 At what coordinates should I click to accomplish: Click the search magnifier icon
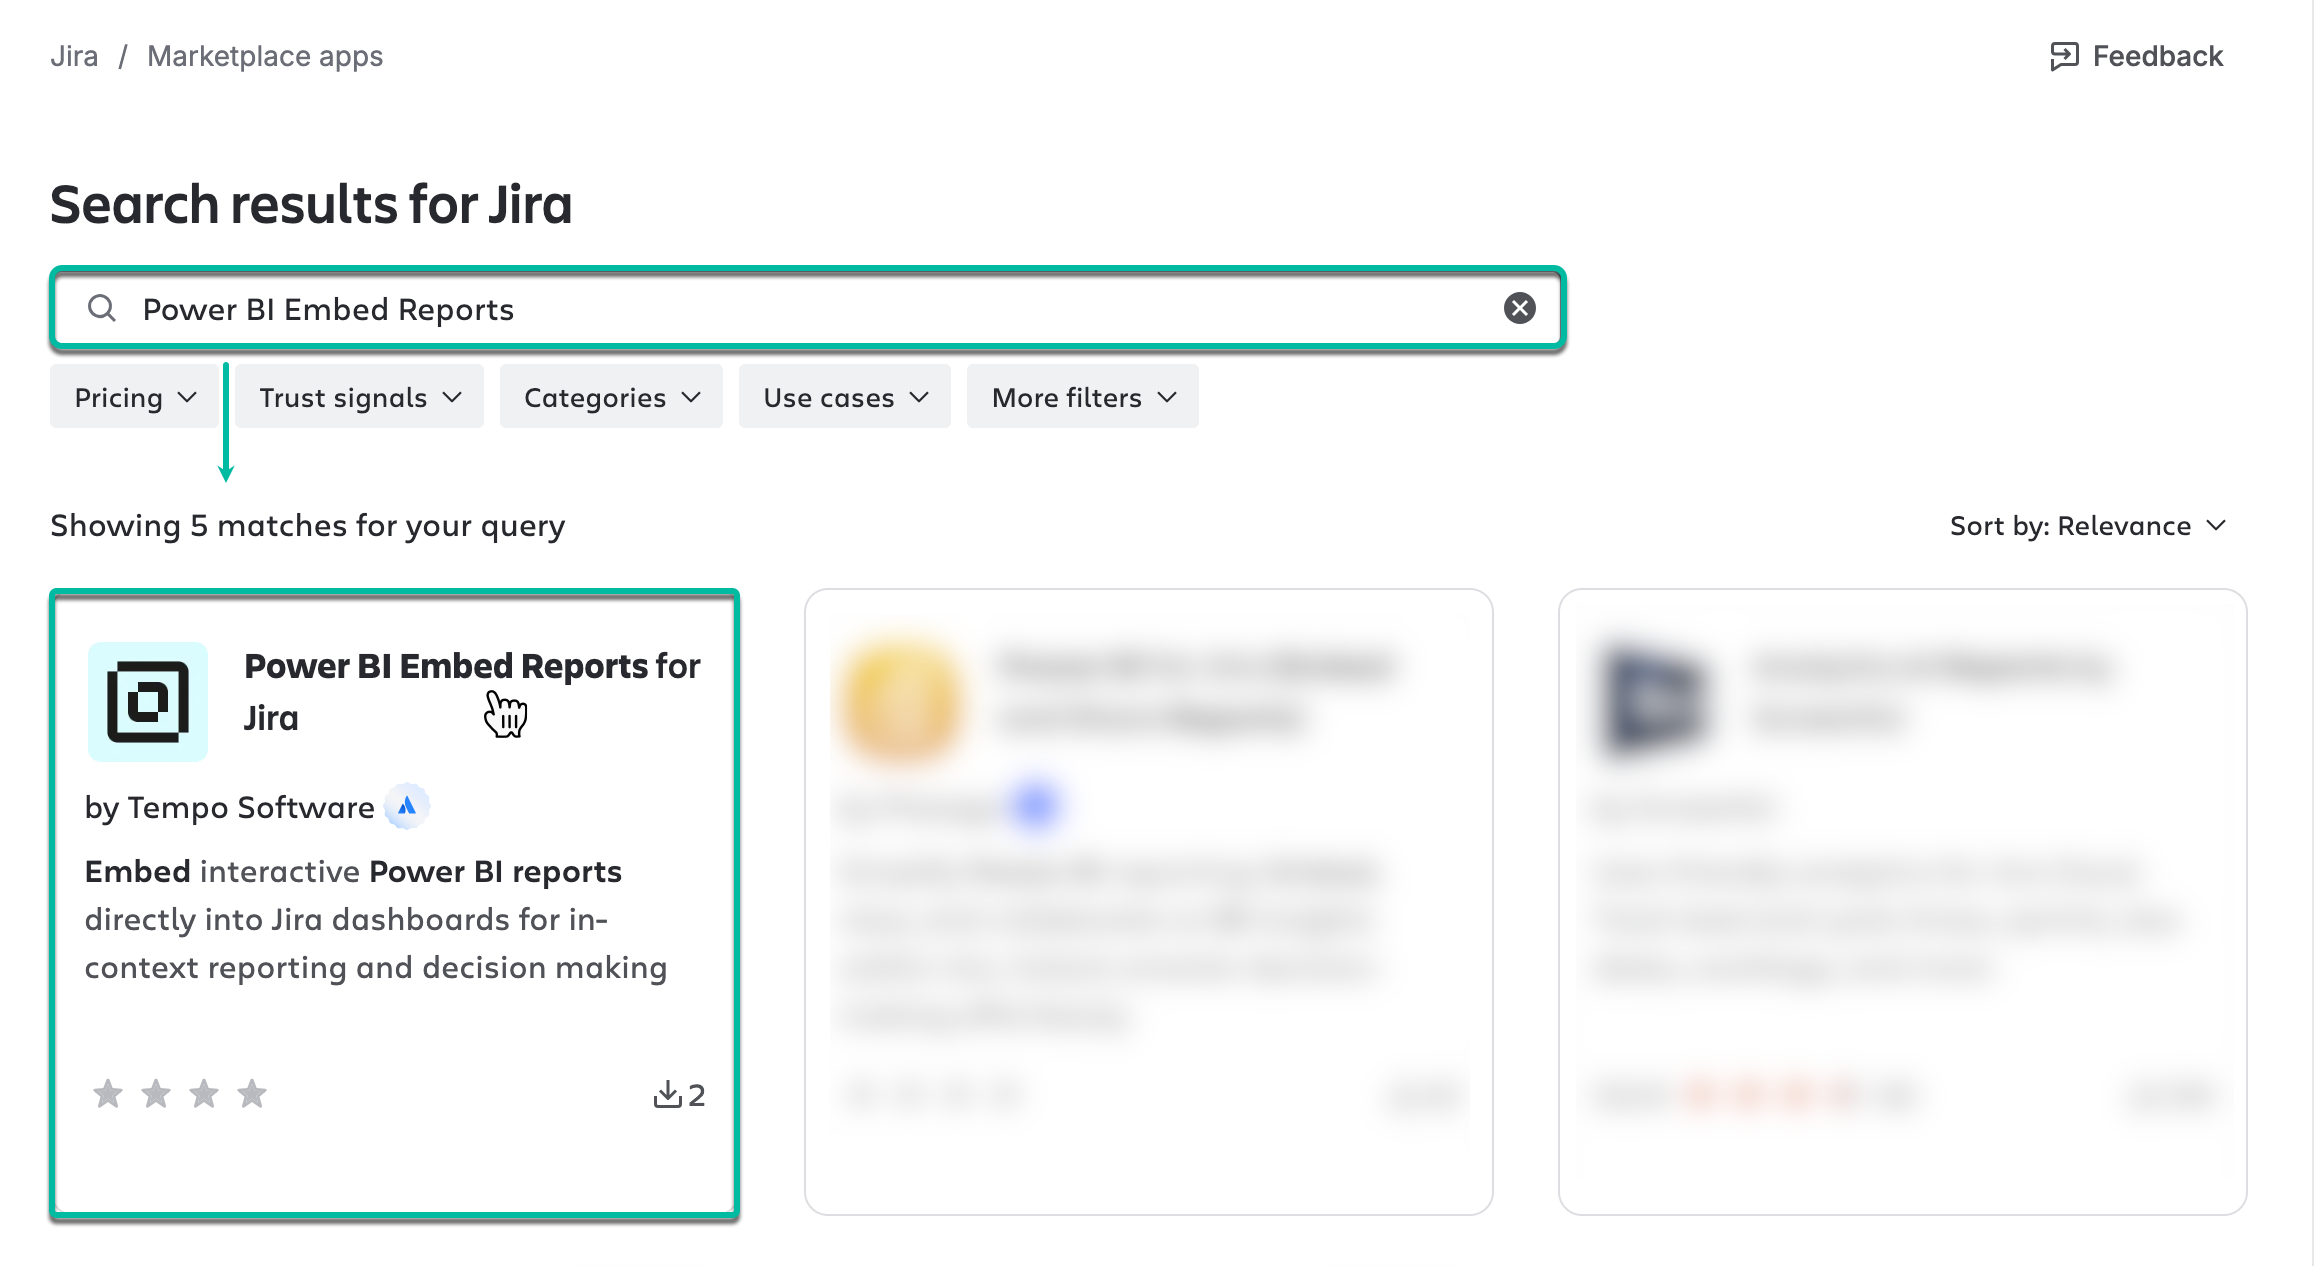(102, 308)
